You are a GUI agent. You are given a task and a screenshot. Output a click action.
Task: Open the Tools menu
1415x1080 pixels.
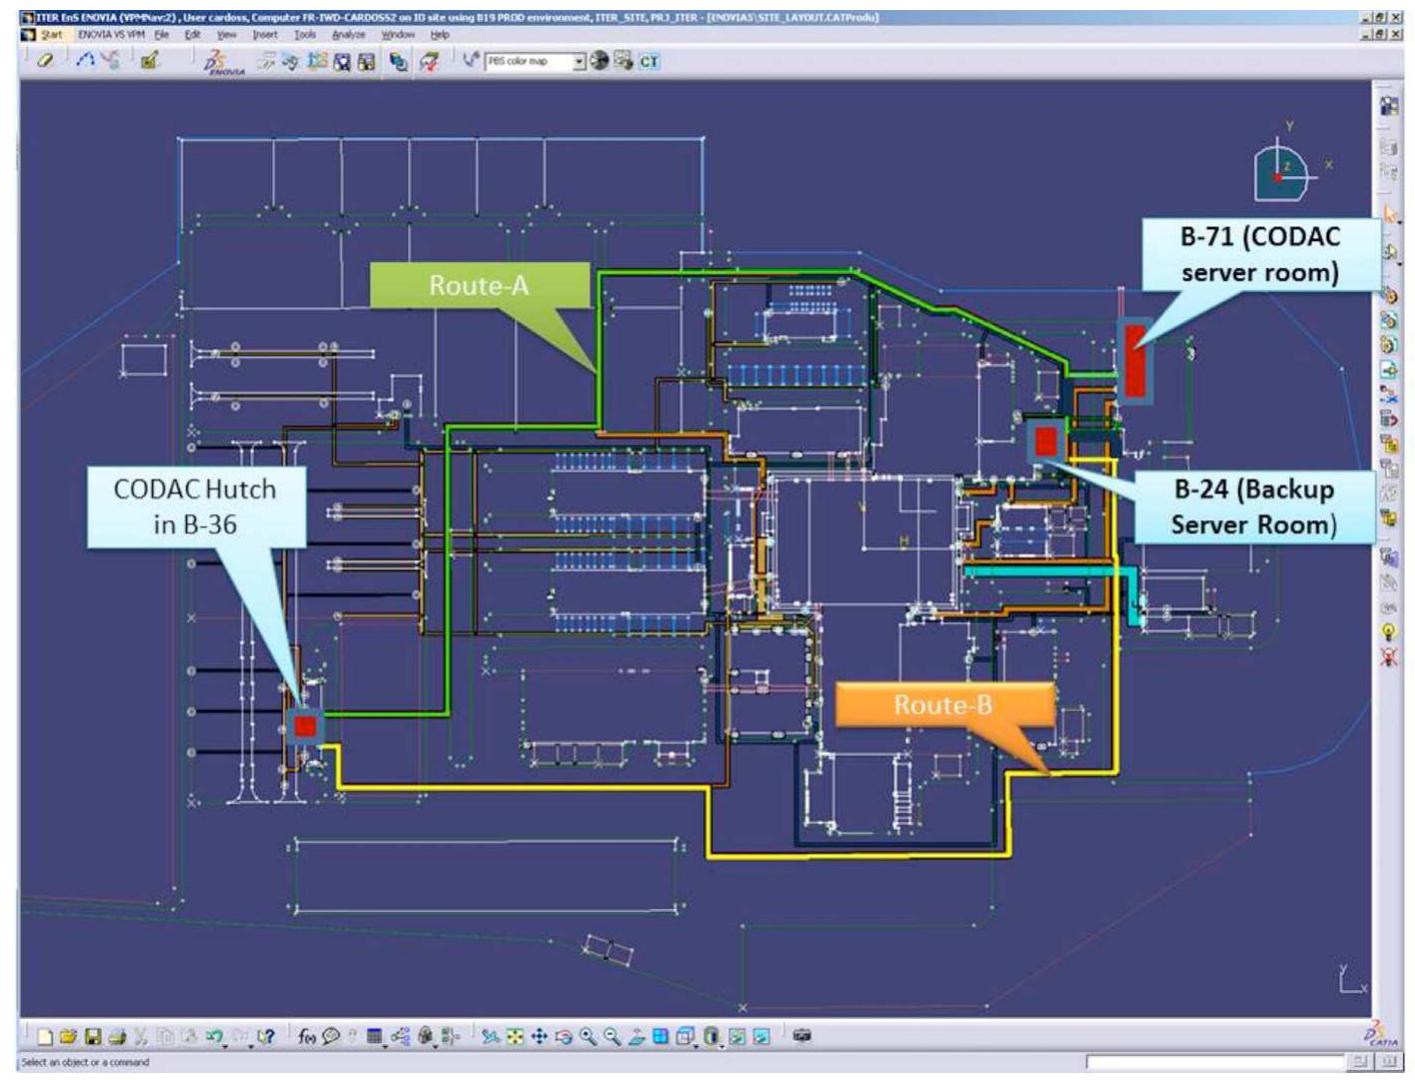pyautogui.click(x=304, y=34)
